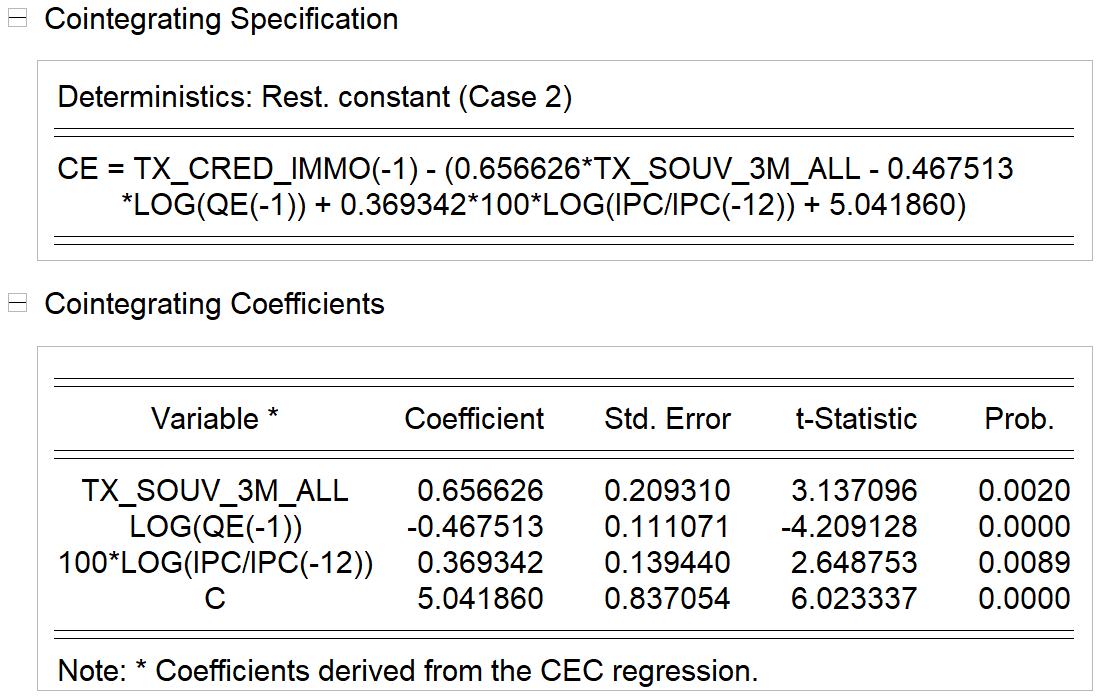Collapse the Cointegrating Coefficients section
Viewport: 1102px width, 699px height.
click(x=17, y=303)
